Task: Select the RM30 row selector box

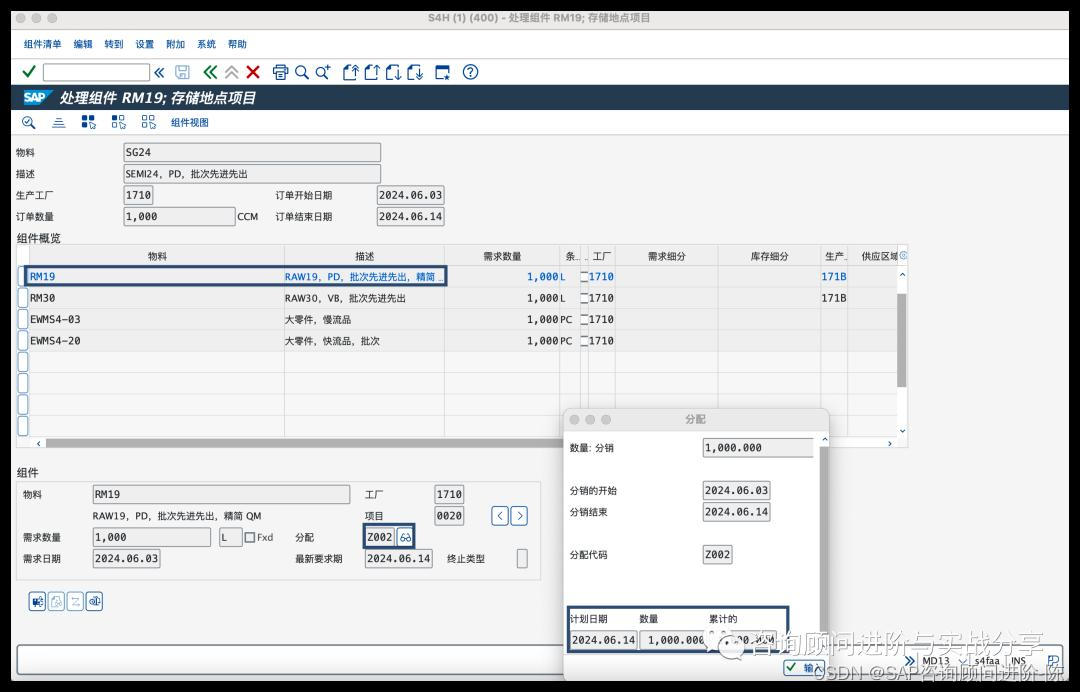Action: pyautogui.click(x=23, y=298)
